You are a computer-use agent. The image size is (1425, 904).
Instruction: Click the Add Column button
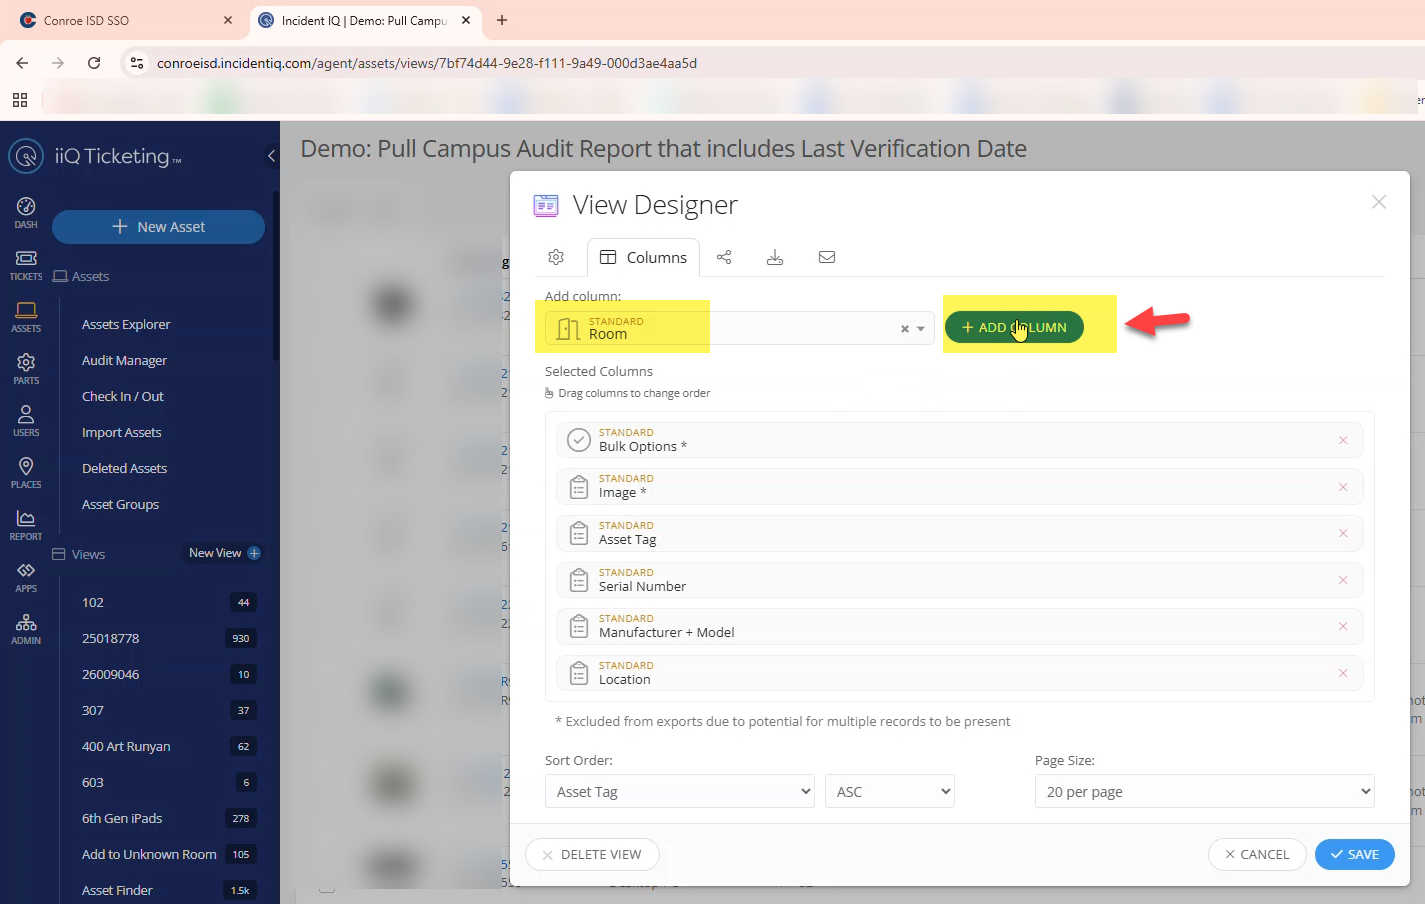(1014, 327)
